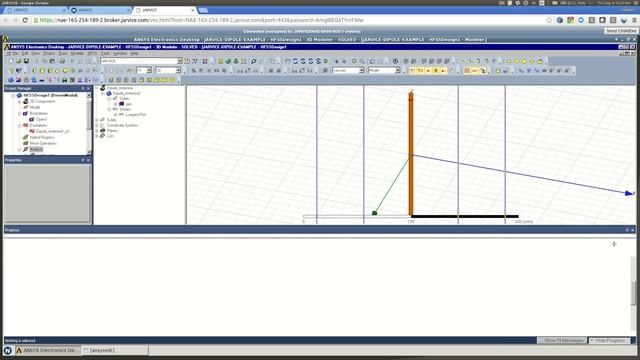Screen dimensions: 640x360
Task: Click the yellow cone primitive icon
Action: pyautogui.click(x=57, y=71)
